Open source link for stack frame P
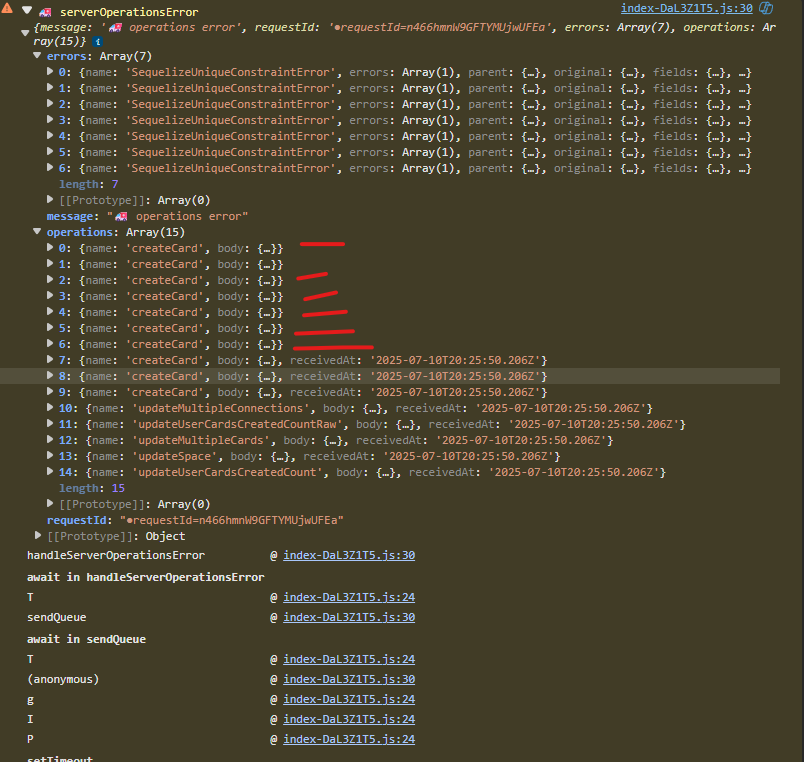This screenshot has height=762, width=804. click(x=348, y=740)
